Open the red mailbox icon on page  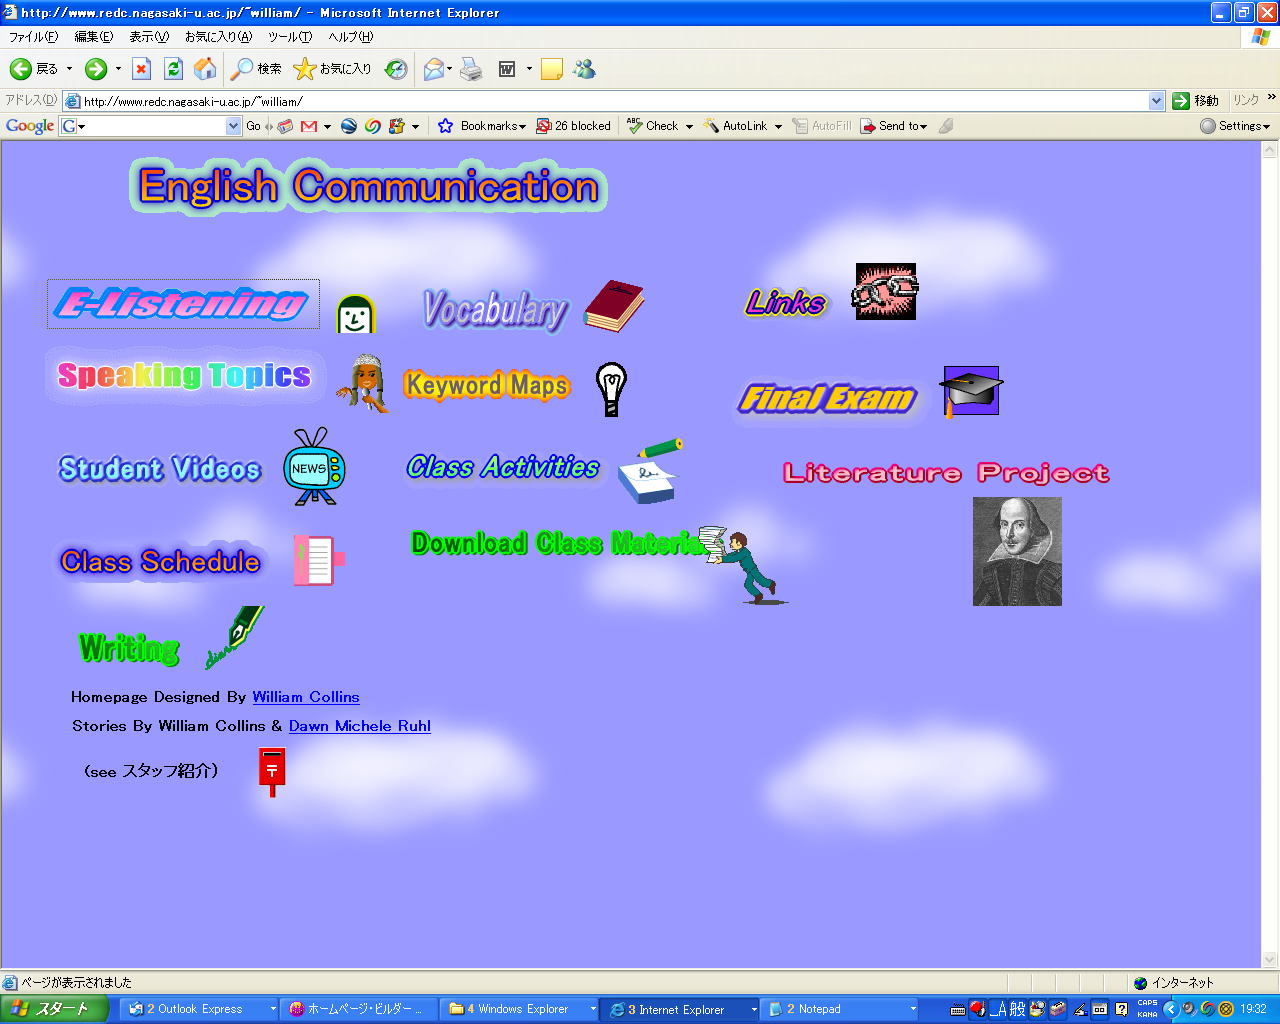[x=271, y=771]
